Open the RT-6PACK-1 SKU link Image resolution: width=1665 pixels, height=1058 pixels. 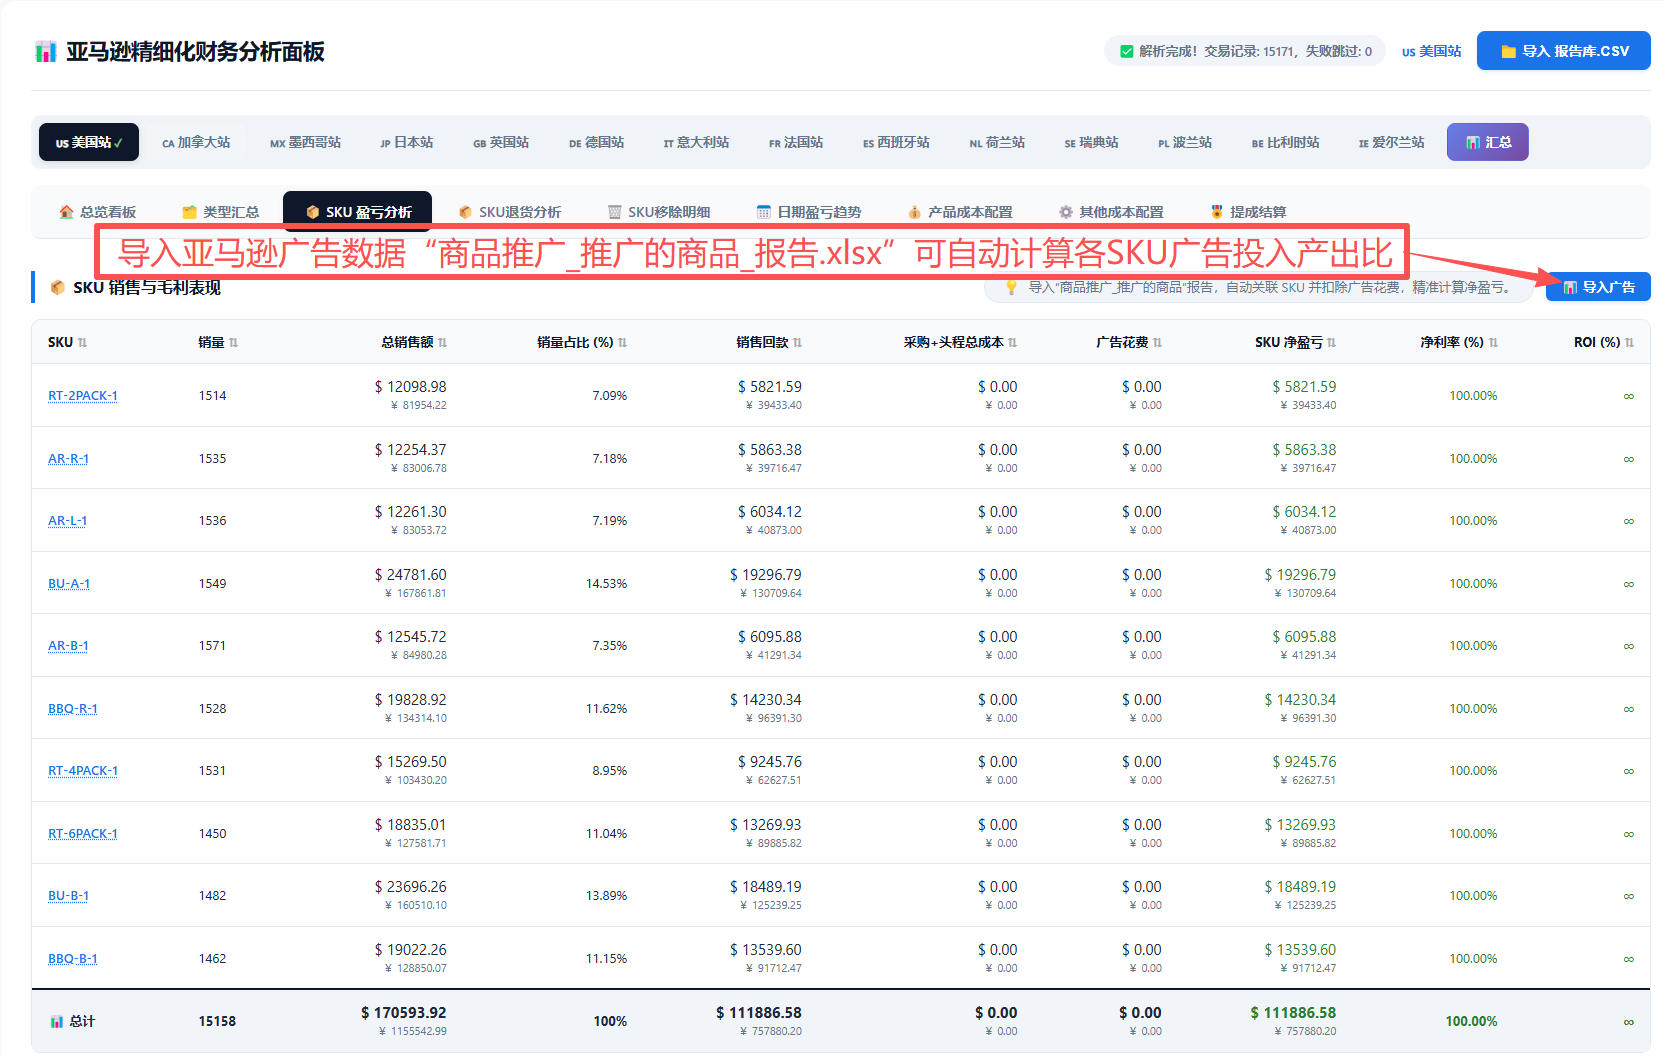click(83, 834)
